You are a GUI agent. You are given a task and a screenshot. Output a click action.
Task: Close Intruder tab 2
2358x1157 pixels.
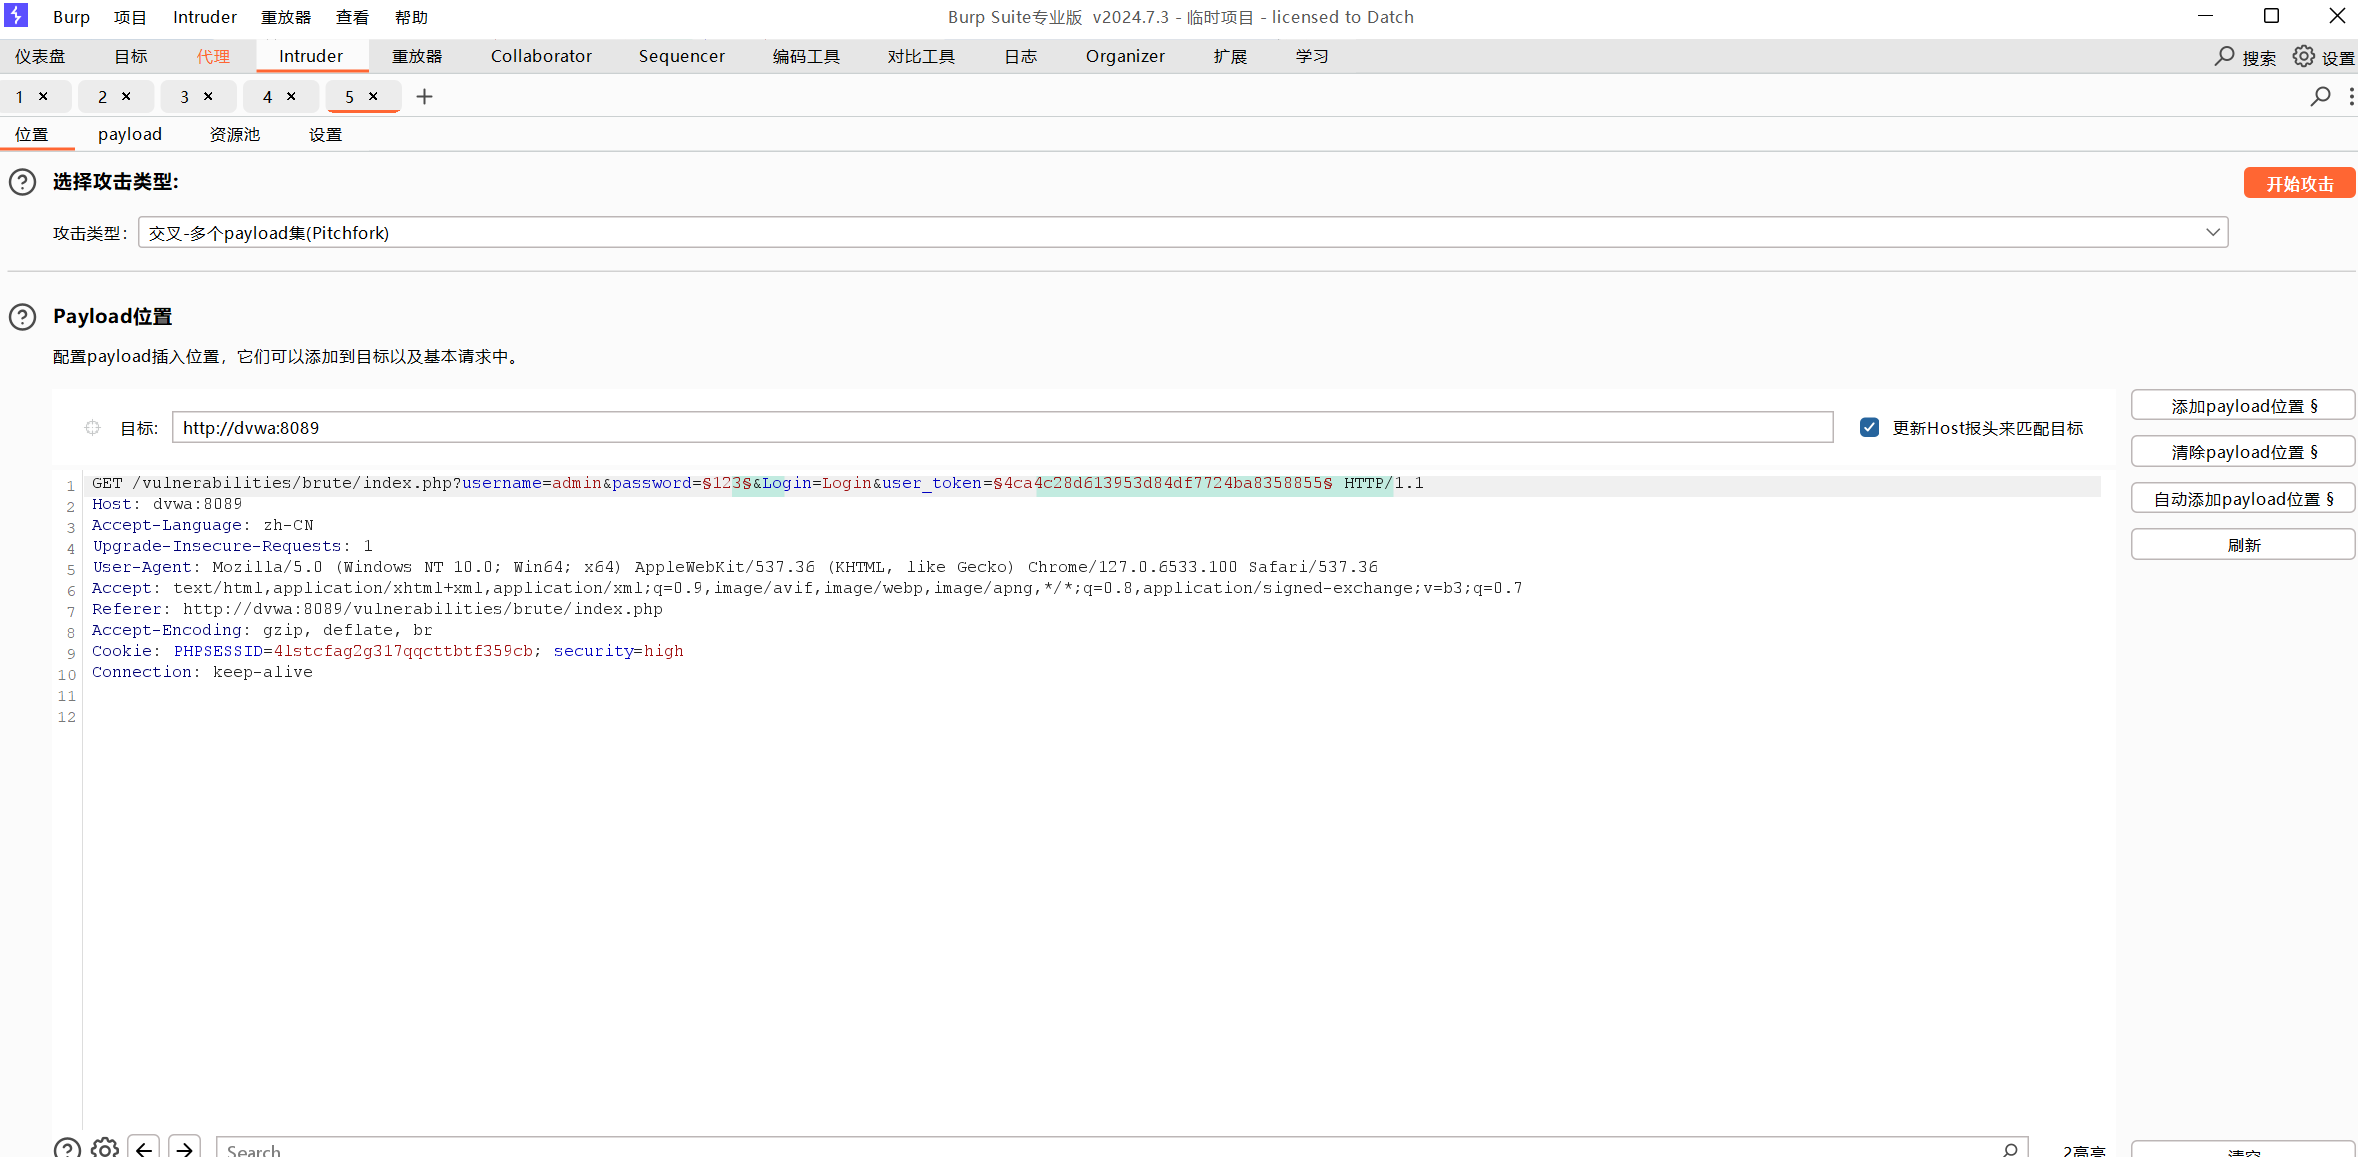point(126,96)
